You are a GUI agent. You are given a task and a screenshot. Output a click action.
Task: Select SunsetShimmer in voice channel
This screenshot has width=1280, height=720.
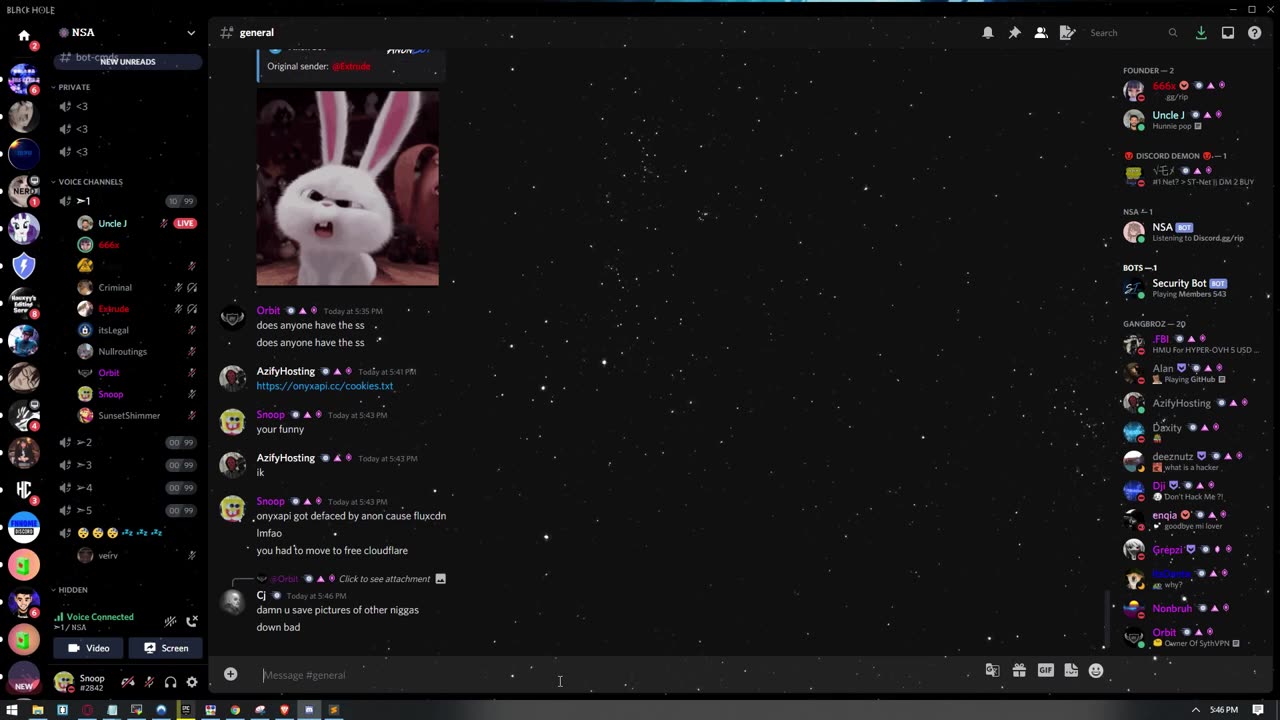[x=128, y=415]
